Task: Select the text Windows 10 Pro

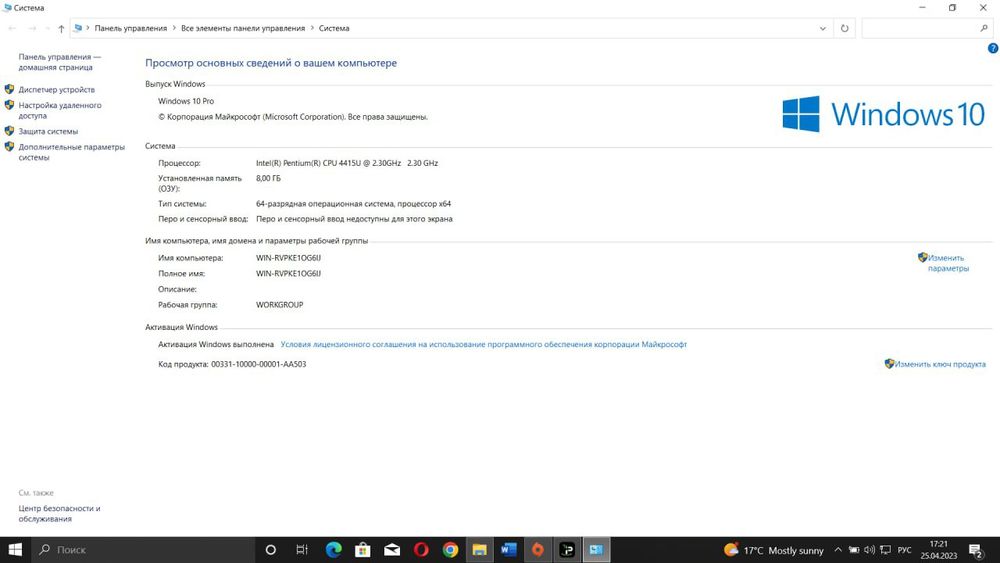Action: tap(186, 101)
